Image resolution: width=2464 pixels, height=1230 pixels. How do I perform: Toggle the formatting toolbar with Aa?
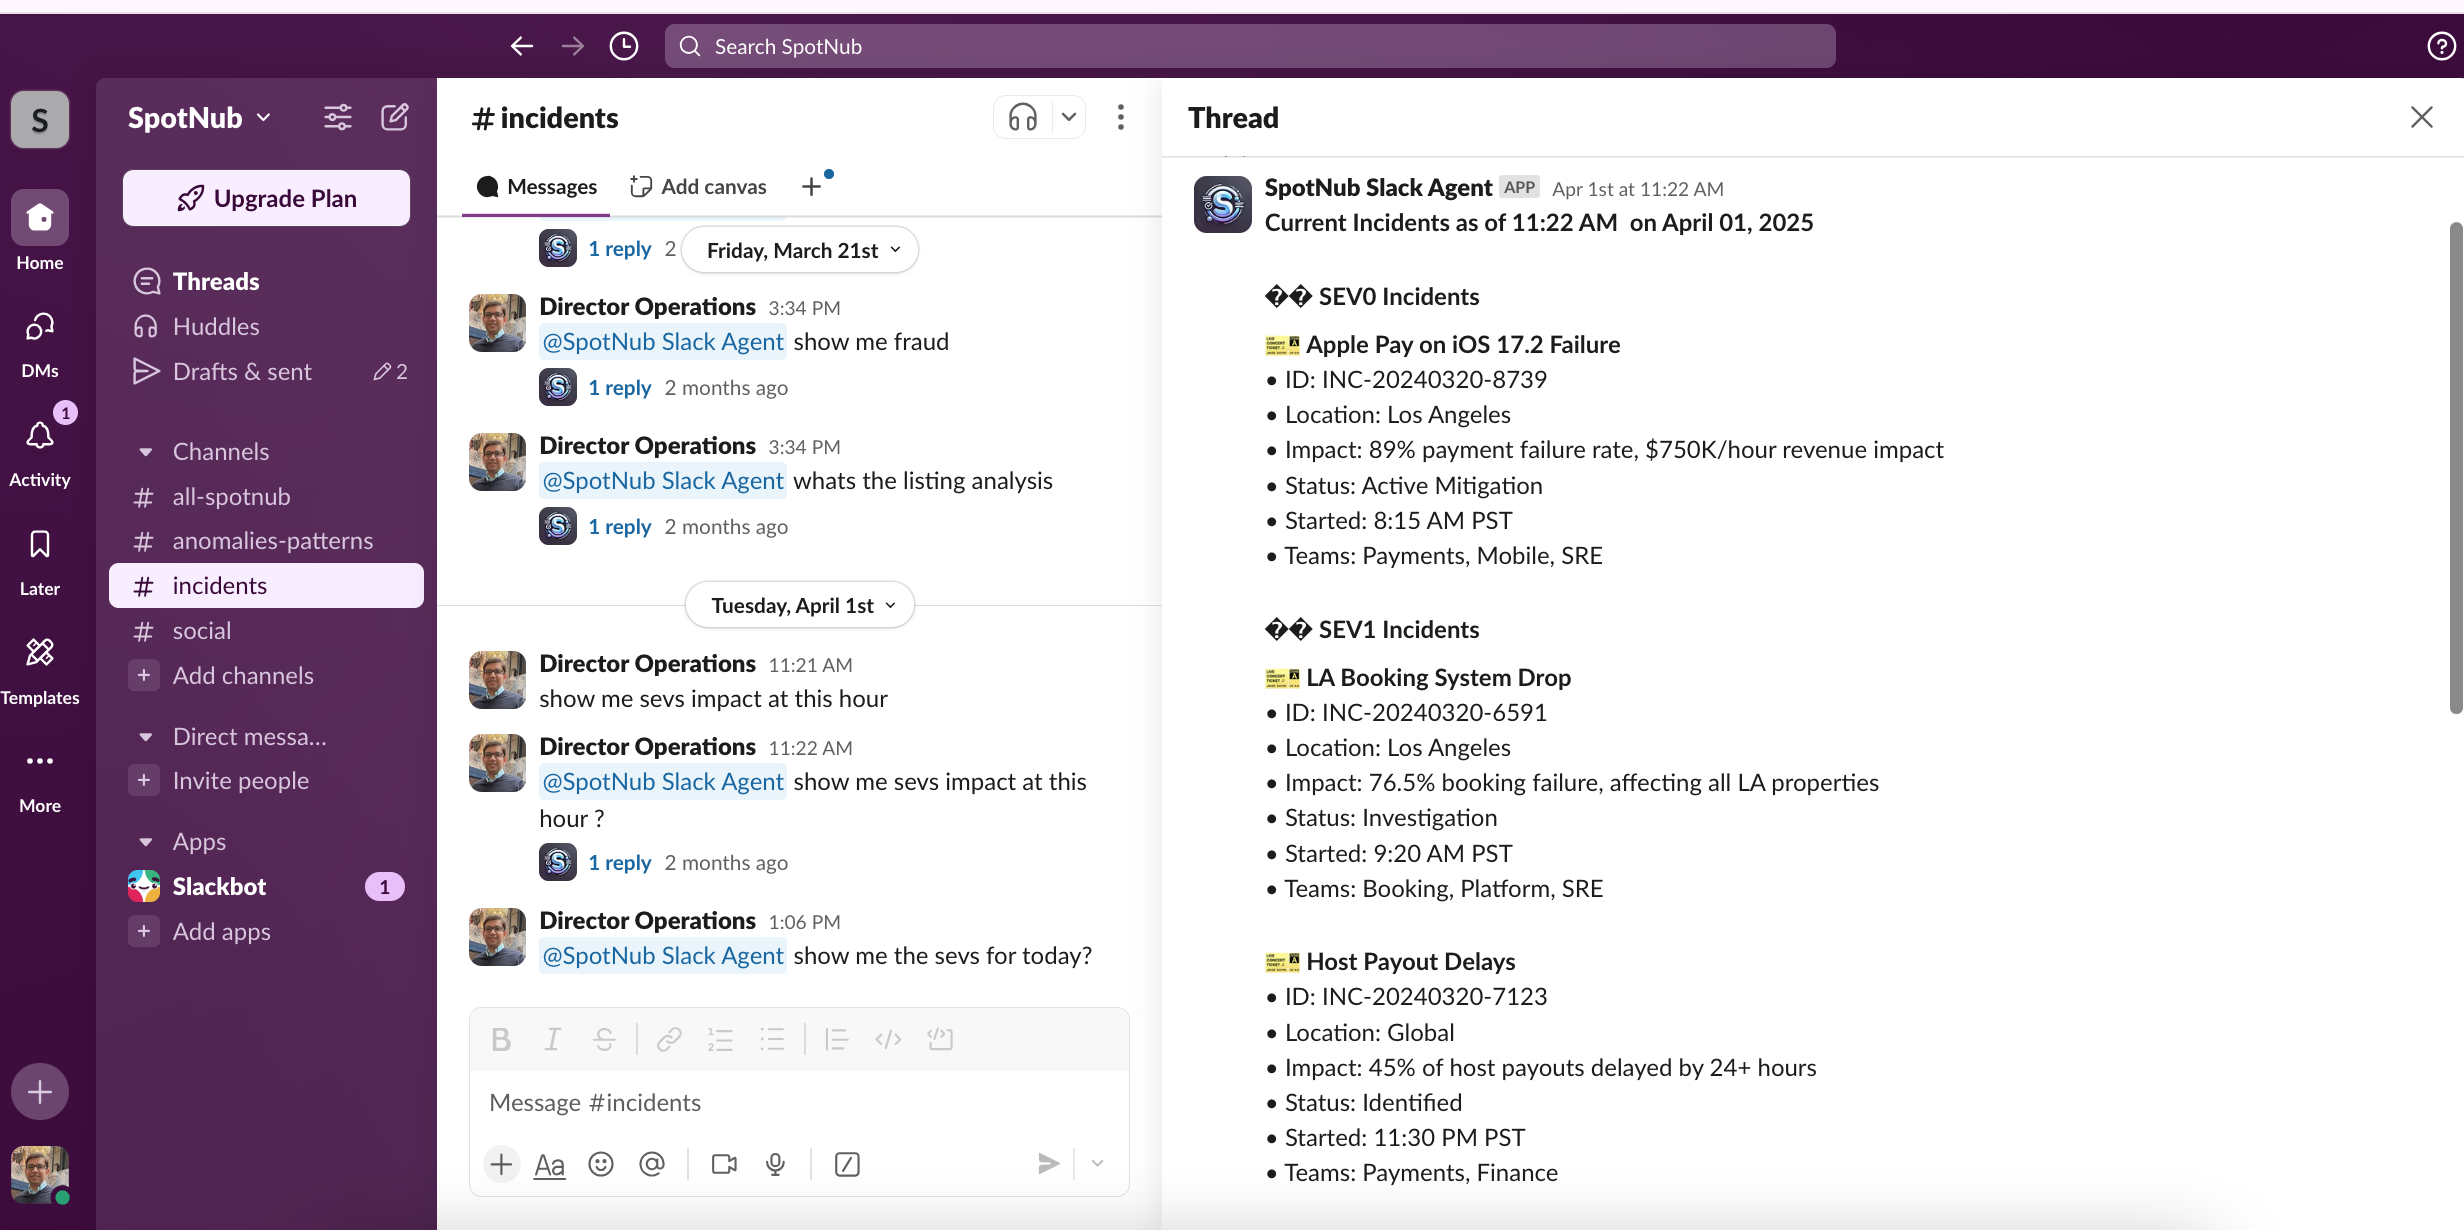click(549, 1164)
